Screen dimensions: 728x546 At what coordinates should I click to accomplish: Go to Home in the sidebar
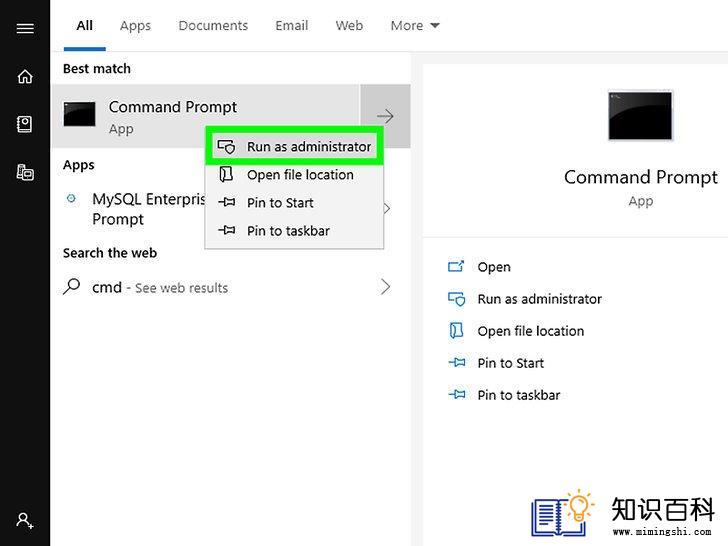tap(25, 76)
